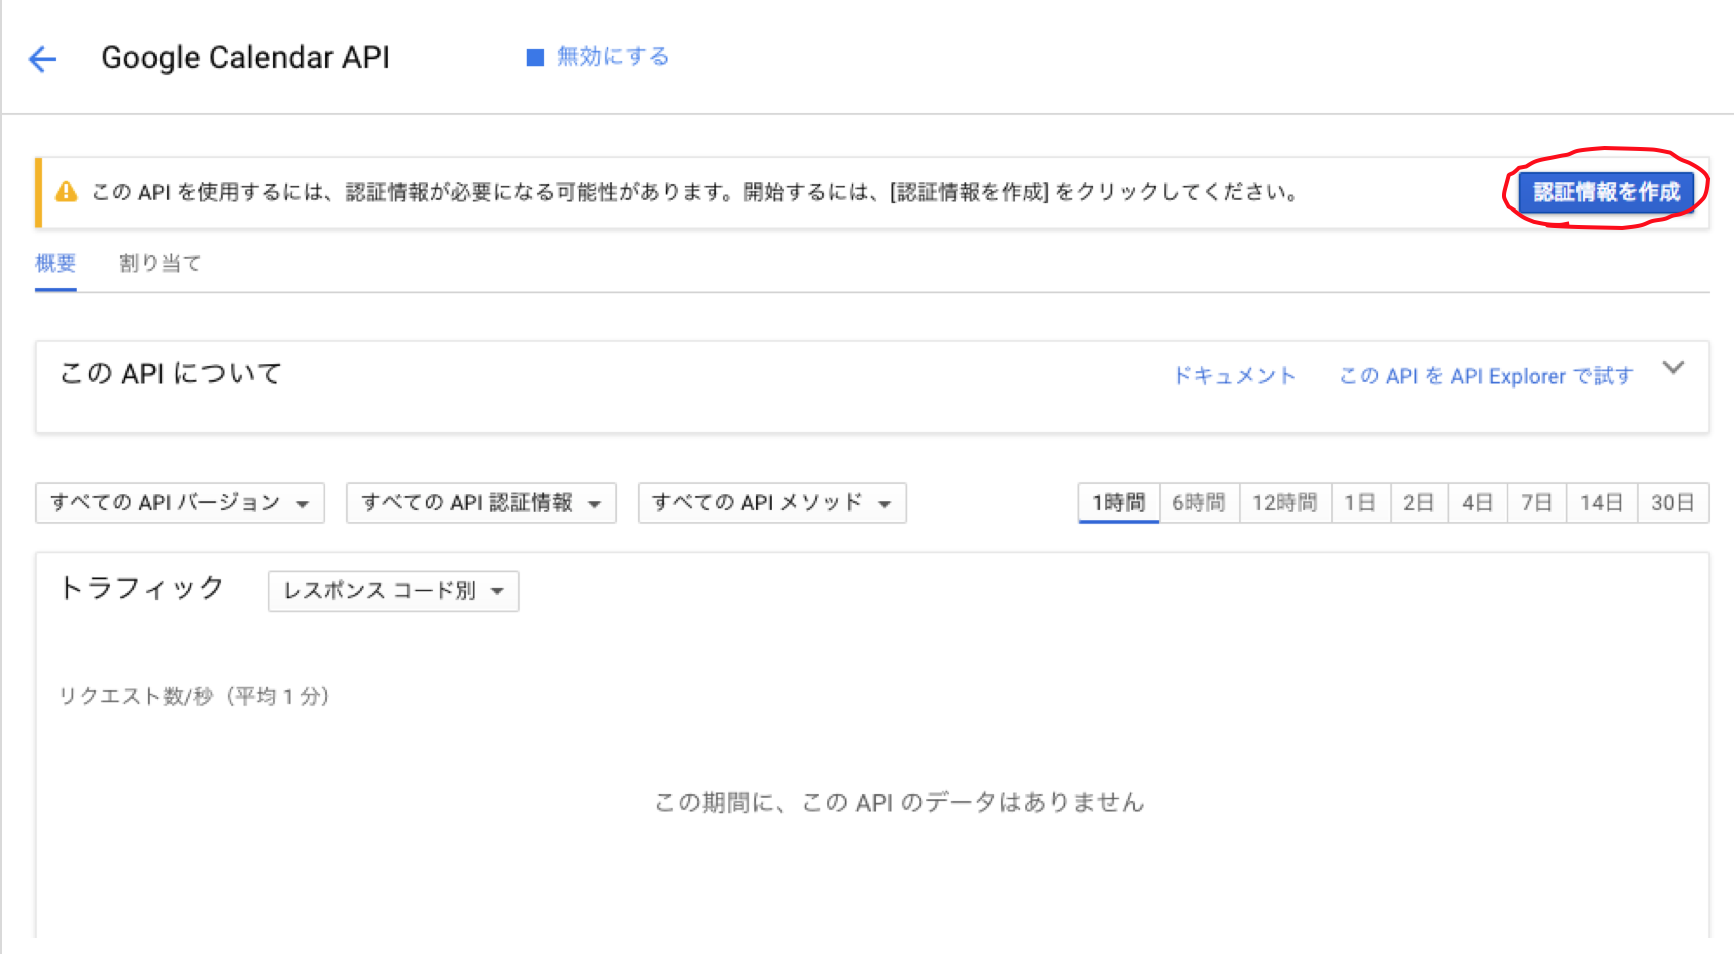The width and height of the screenshot is (1734, 954).
Task: Click the yellow warning triangle icon
Action: pyautogui.click(x=66, y=191)
